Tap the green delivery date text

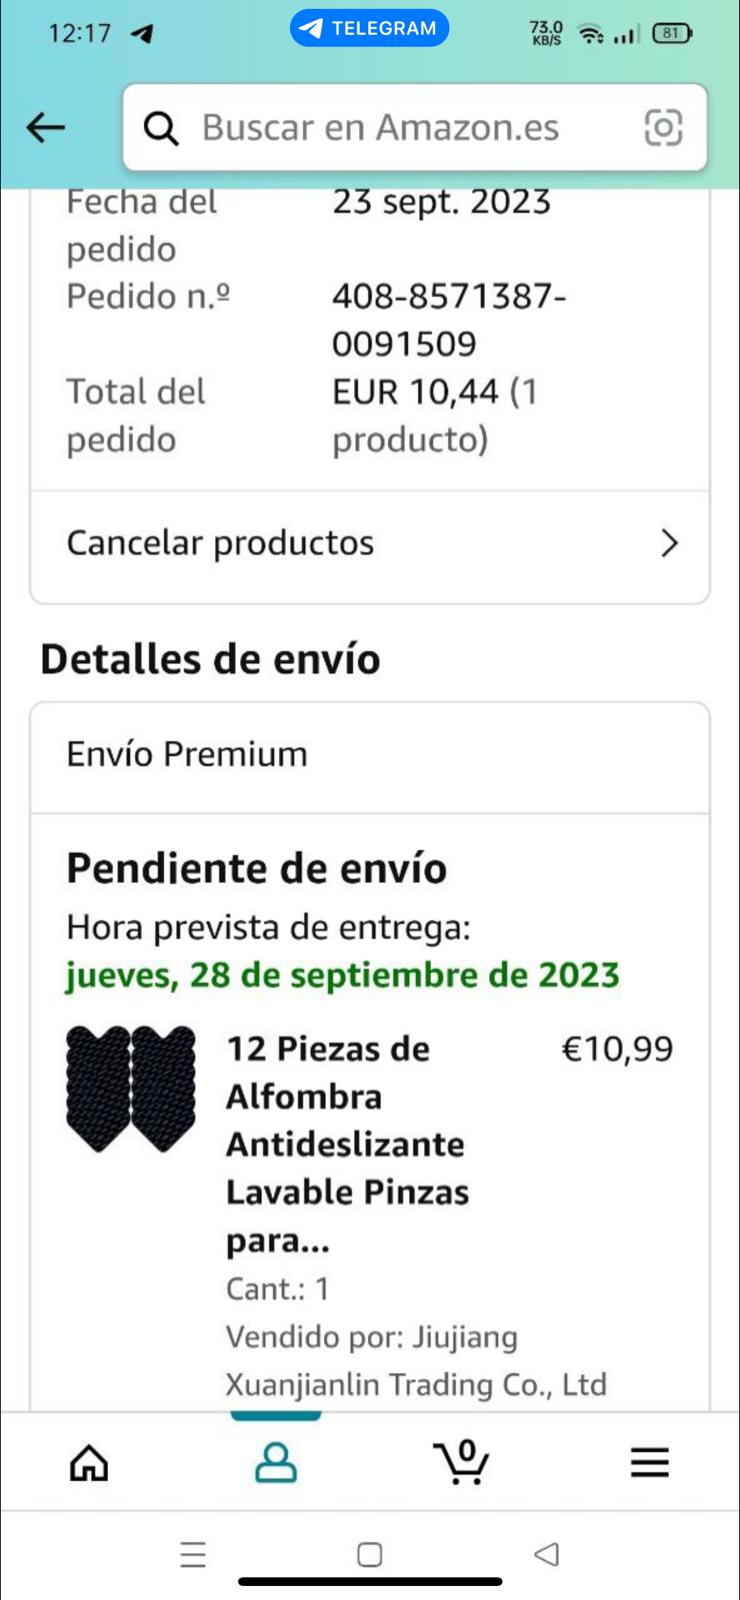[343, 975]
